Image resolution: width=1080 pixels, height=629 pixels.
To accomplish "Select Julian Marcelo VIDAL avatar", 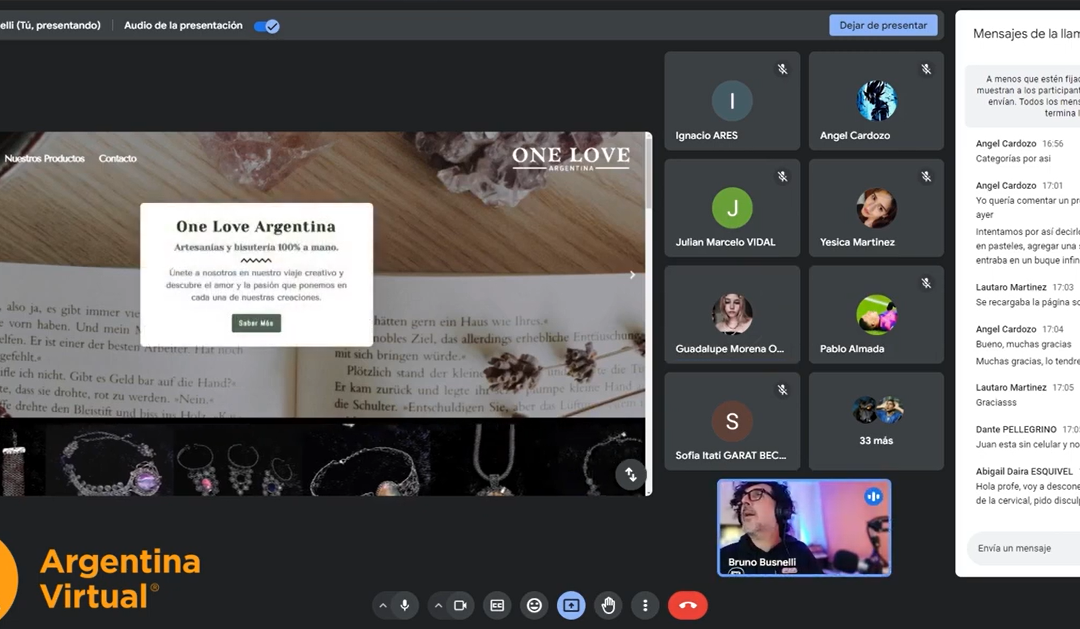I will pyautogui.click(x=732, y=207).
